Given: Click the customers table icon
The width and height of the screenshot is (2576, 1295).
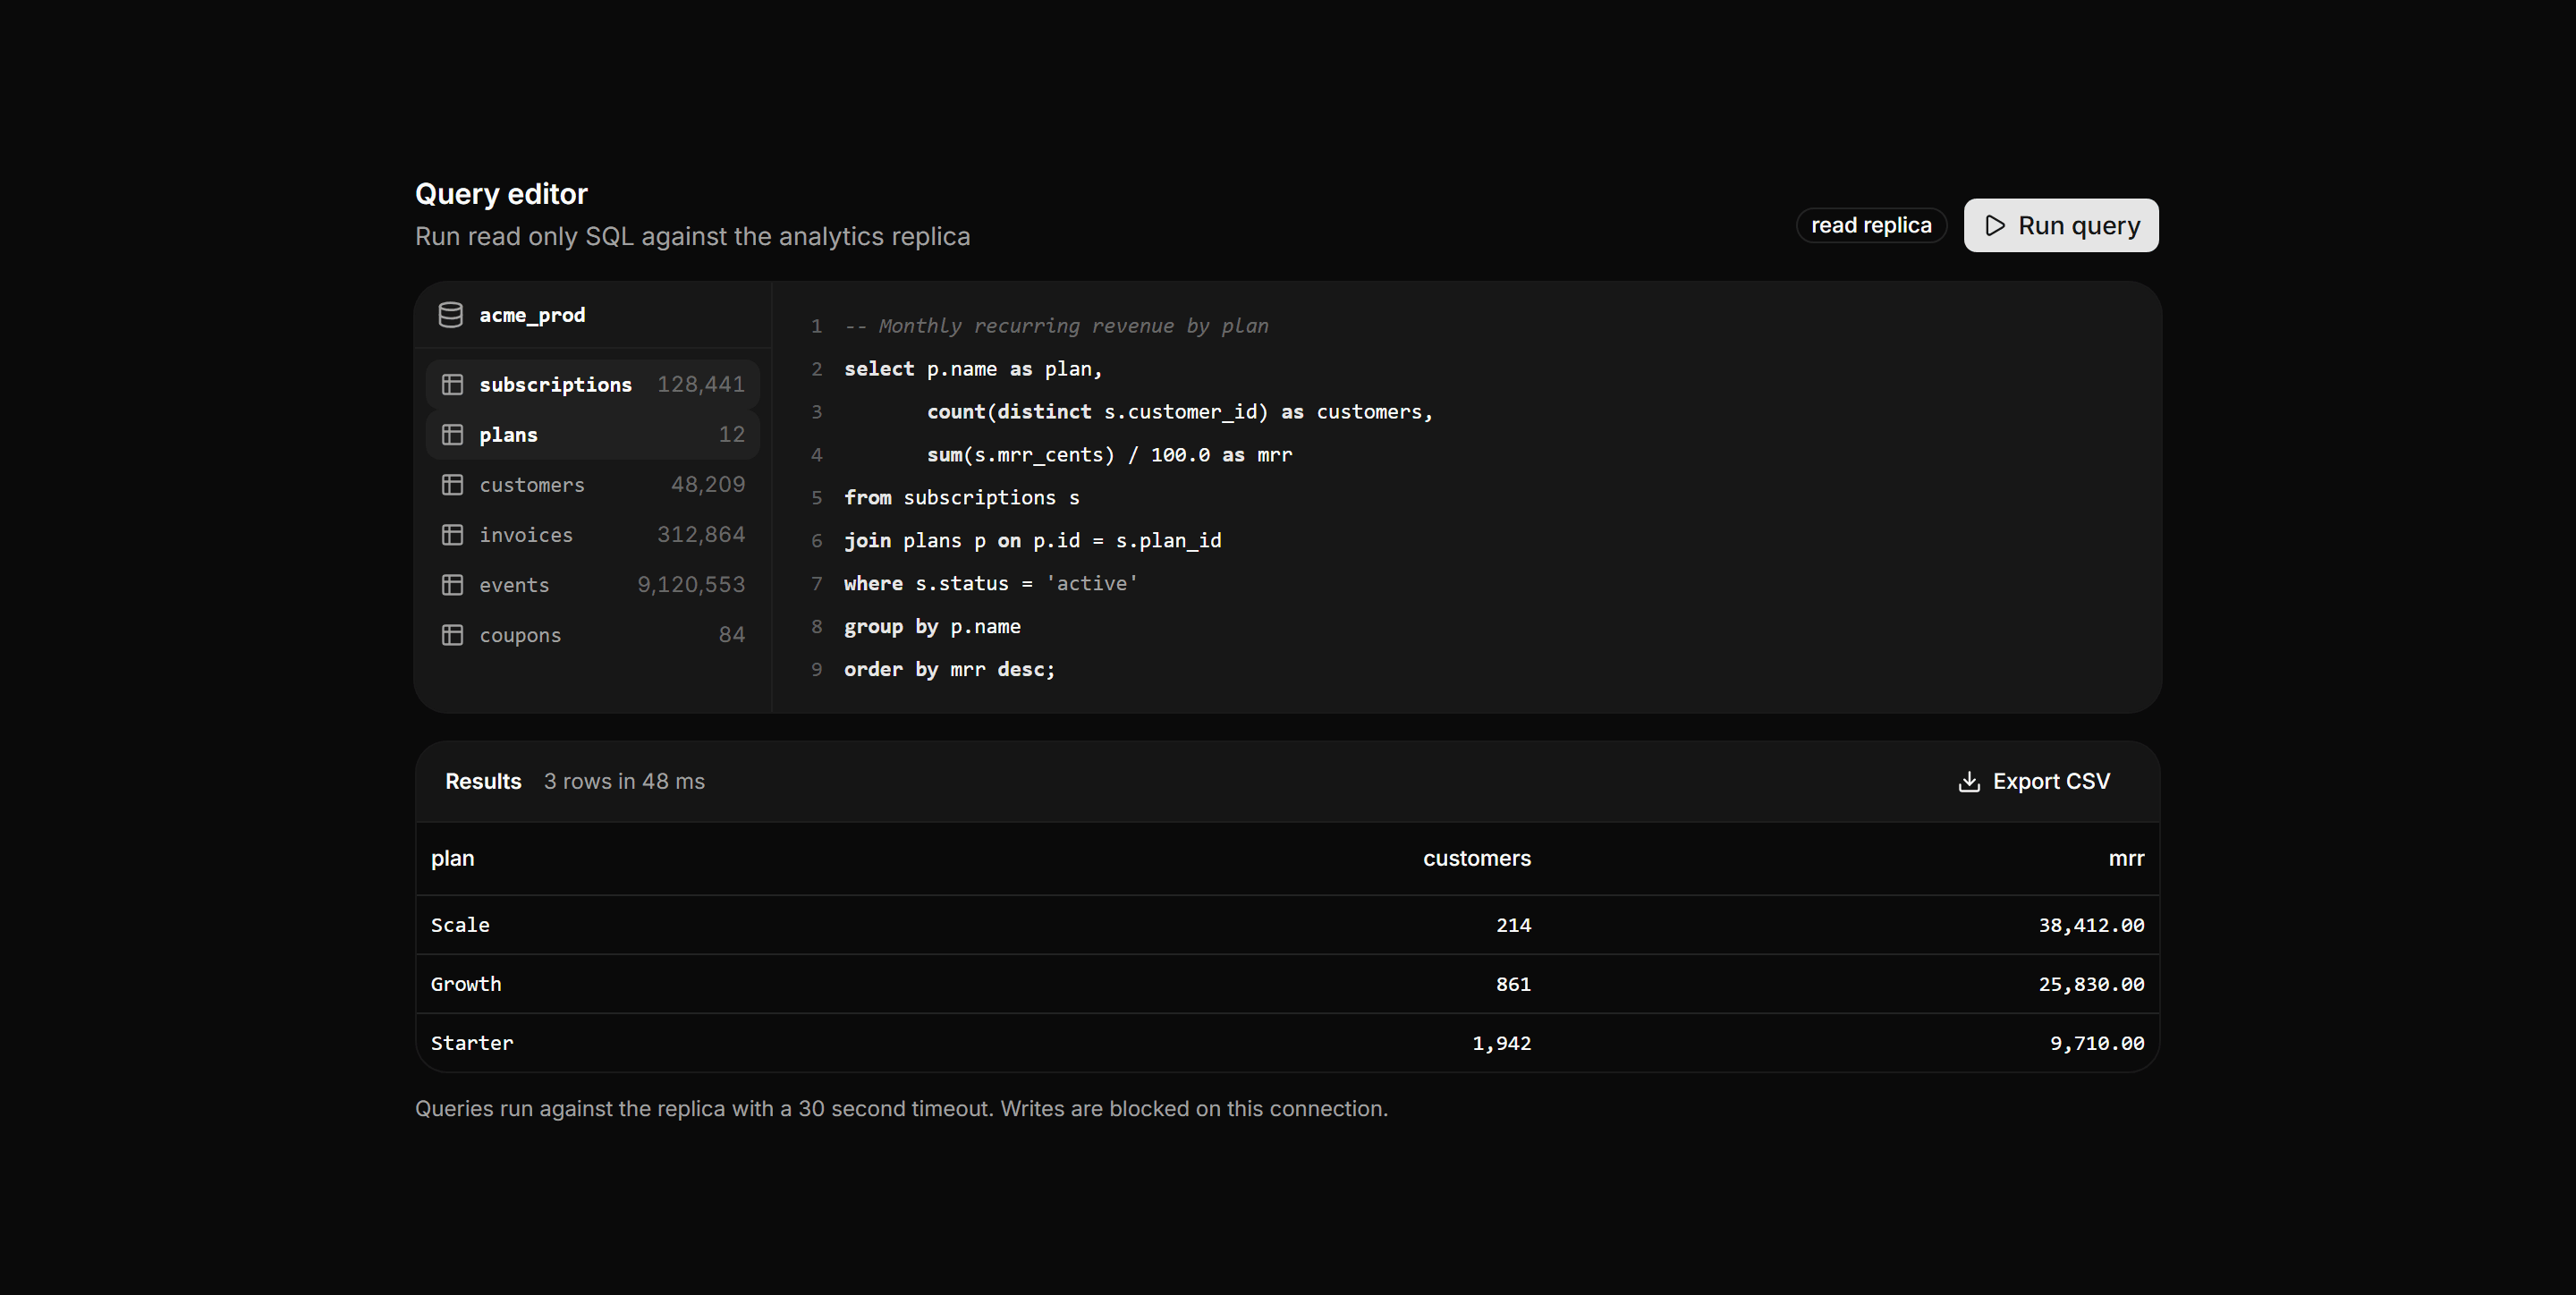Looking at the screenshot, I should (452, 484).
